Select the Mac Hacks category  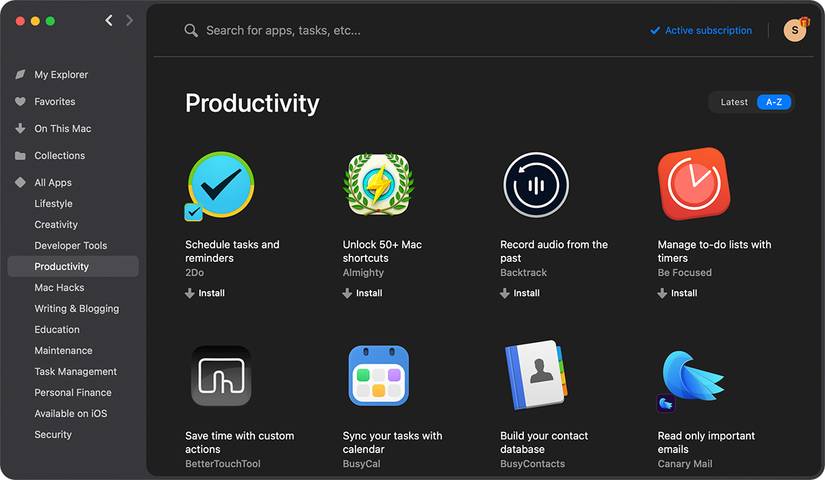59,287
